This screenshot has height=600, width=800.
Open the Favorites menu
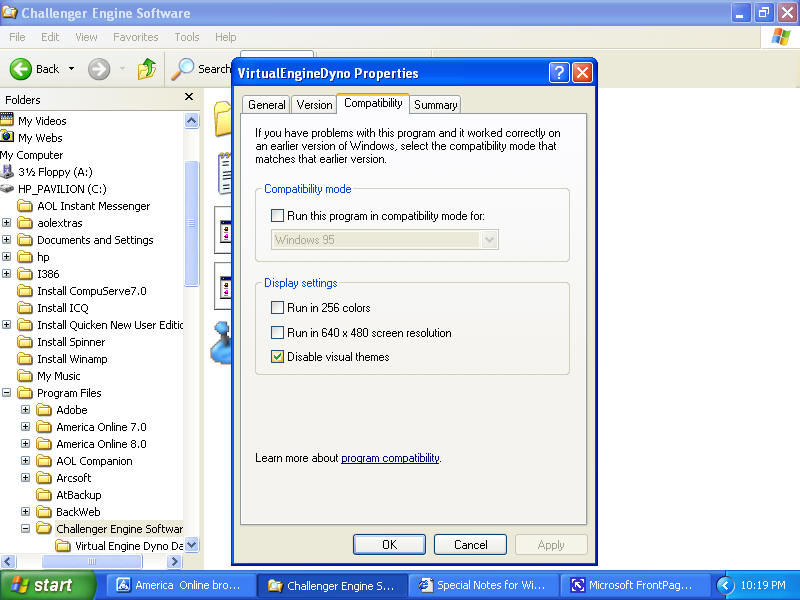tap(136, 37)
